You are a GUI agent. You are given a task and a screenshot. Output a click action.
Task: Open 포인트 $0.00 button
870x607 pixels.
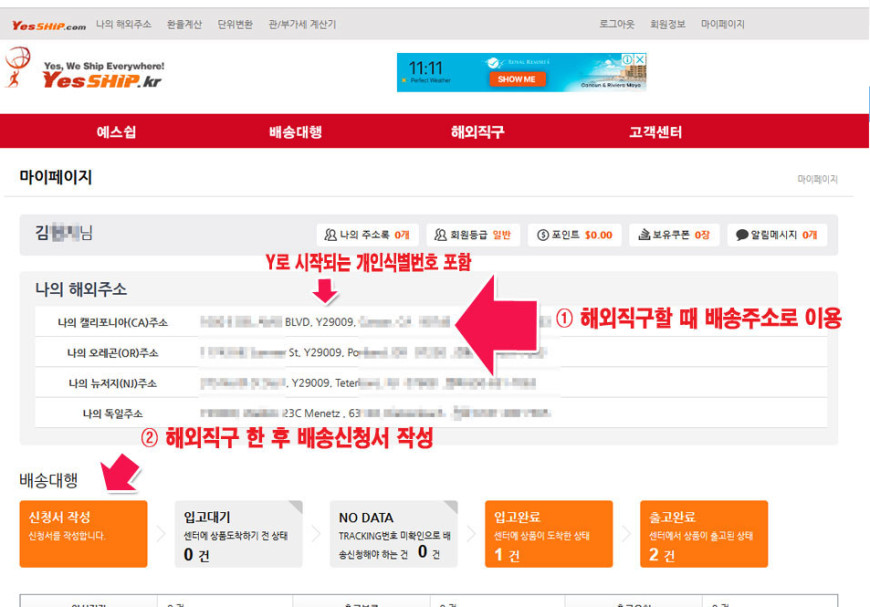pos(574,235)
